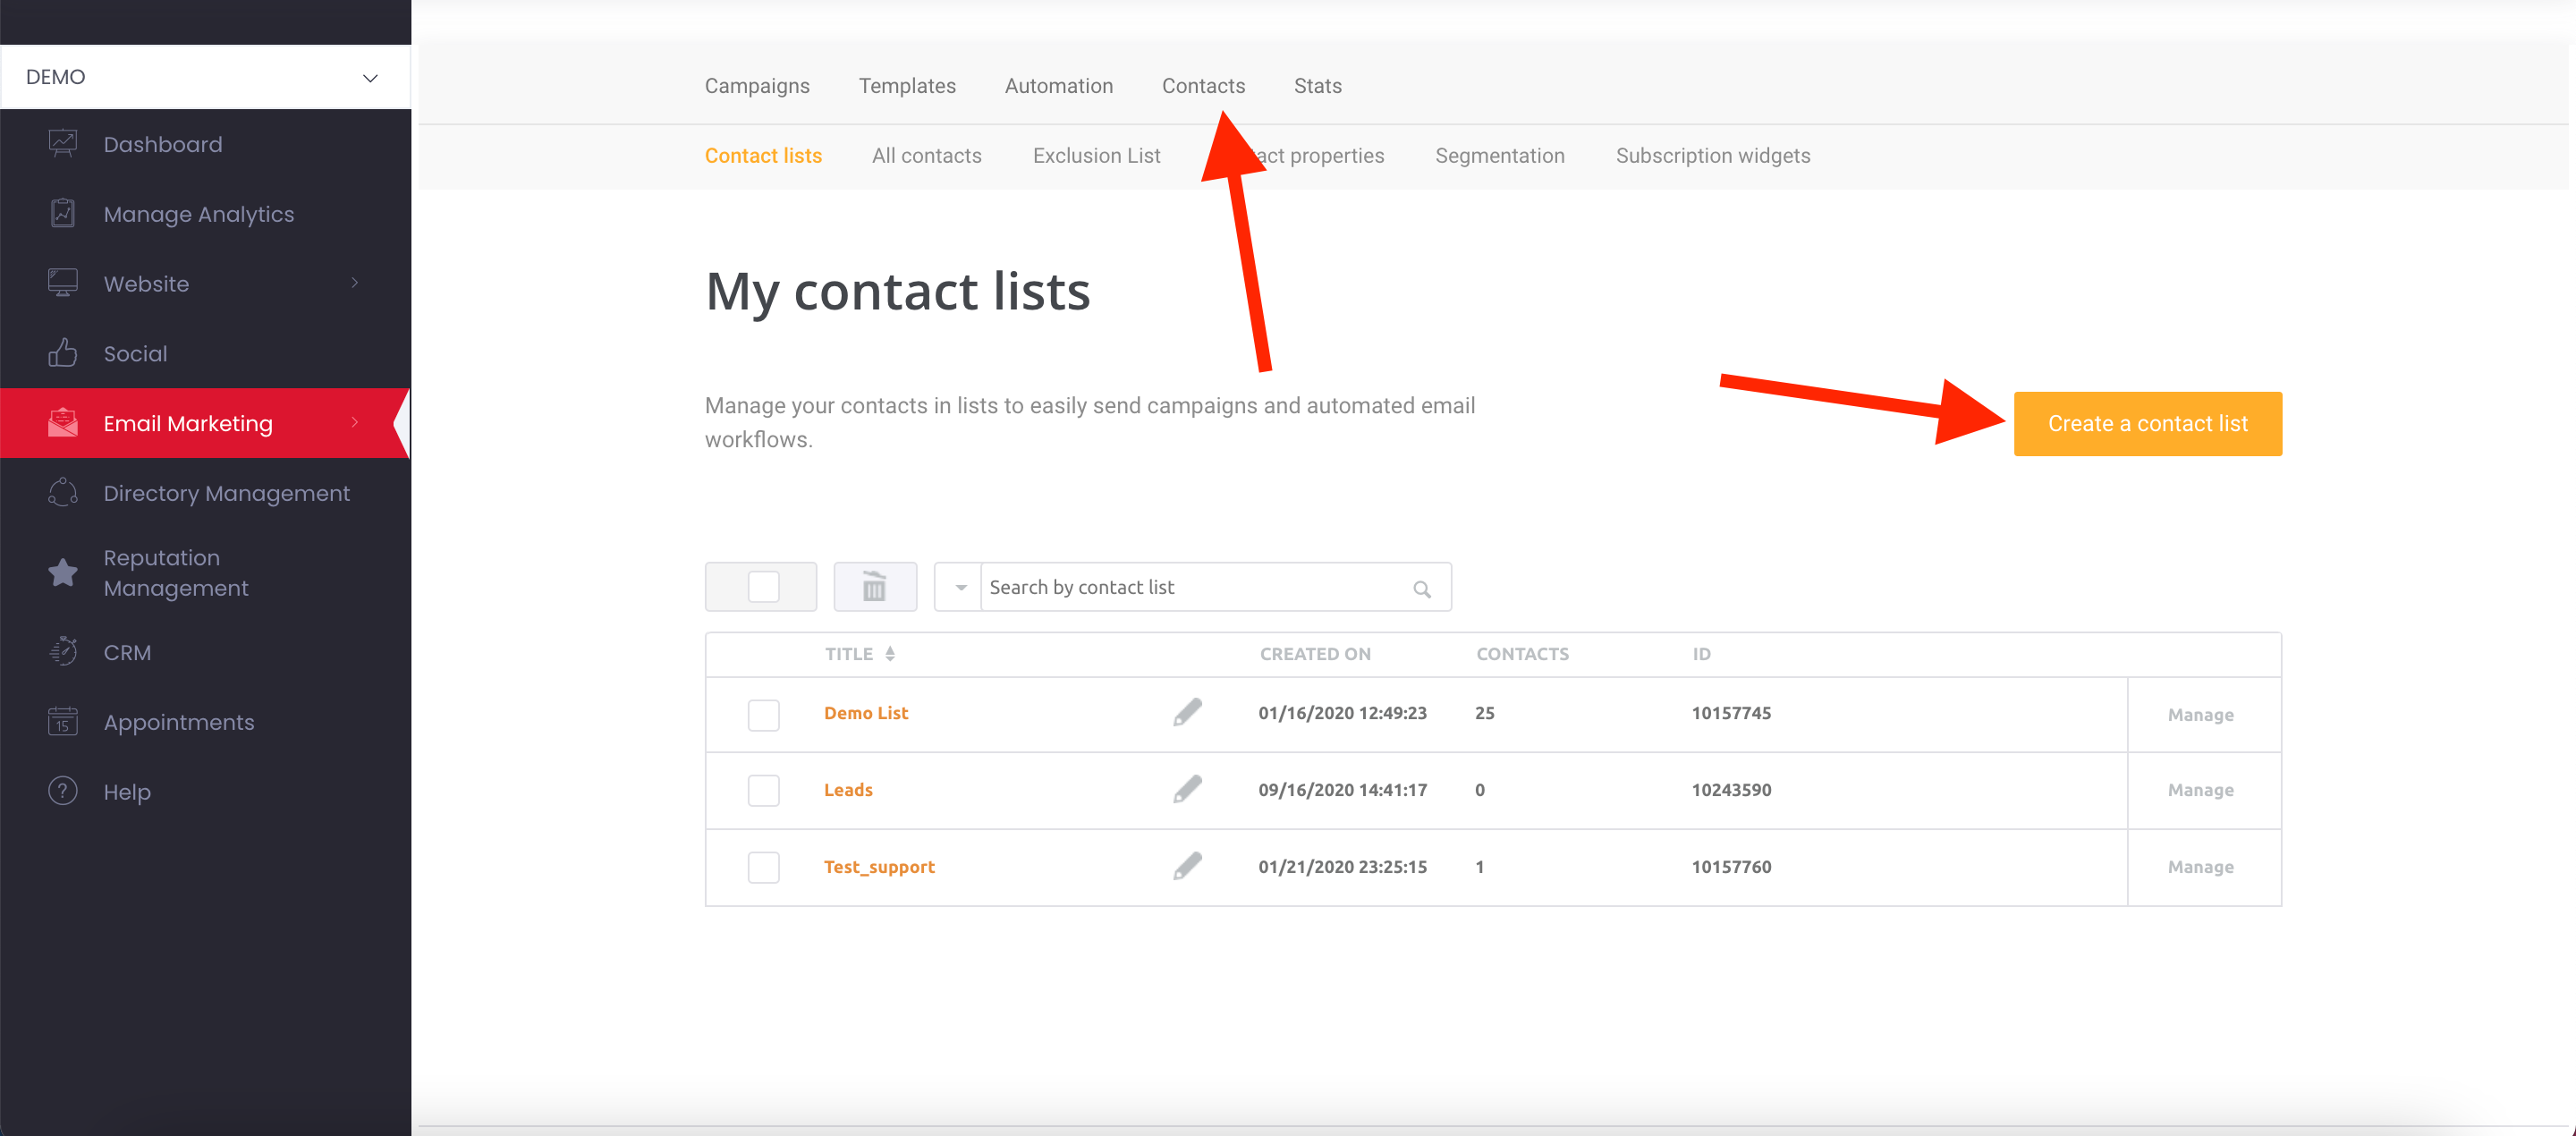Open Reputation Management star icon
This screenshot has height=1136, width=2576.
point(63,573)
